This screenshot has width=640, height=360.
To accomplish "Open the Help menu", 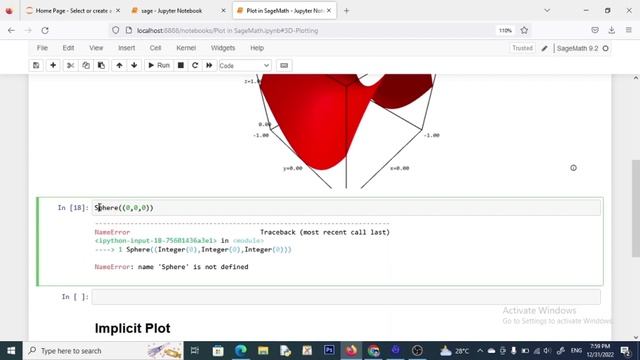I will click(x=257, y=48).
